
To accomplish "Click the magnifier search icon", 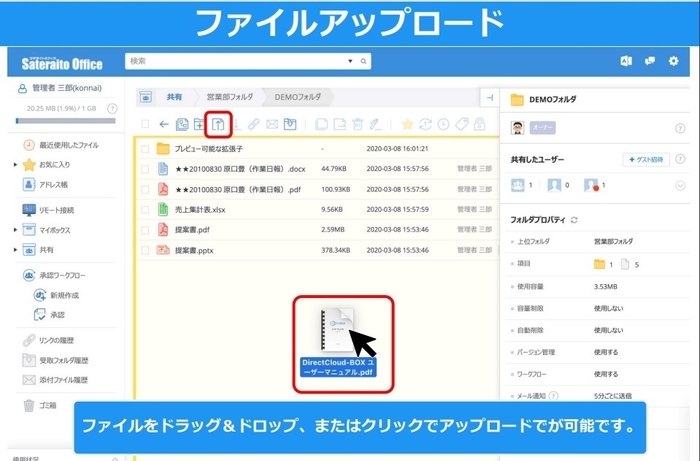I will click(363, 61).
